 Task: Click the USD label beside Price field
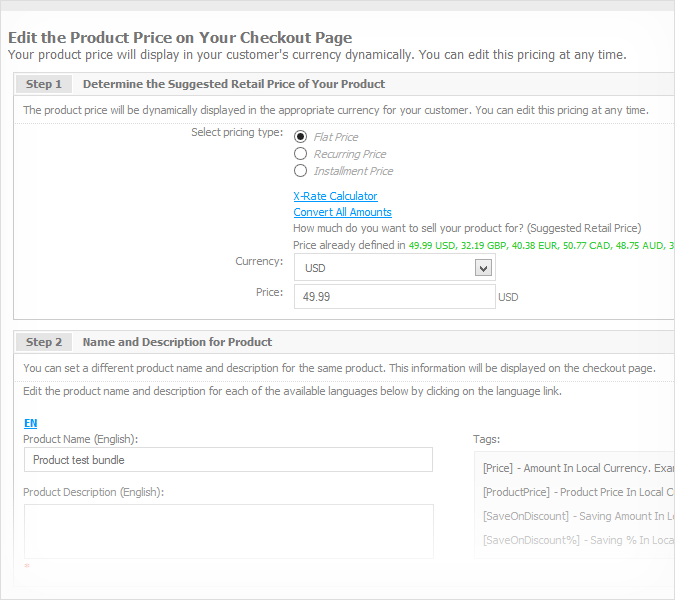click(x=508, y=297)
